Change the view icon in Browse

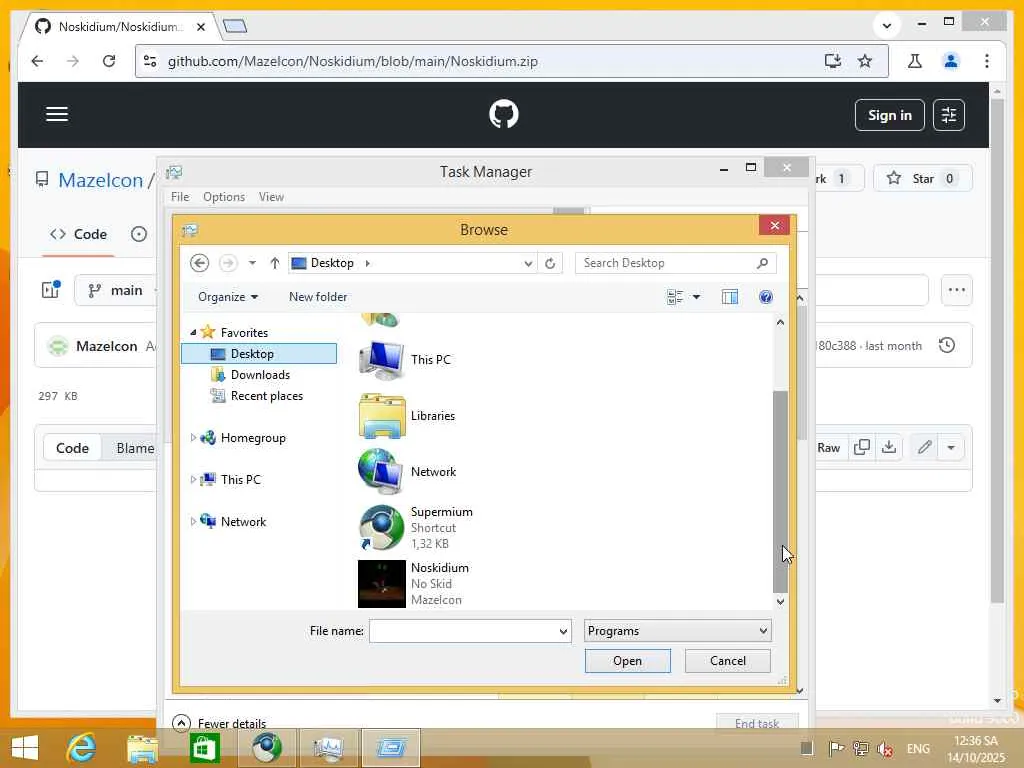(x=675, y=297)
